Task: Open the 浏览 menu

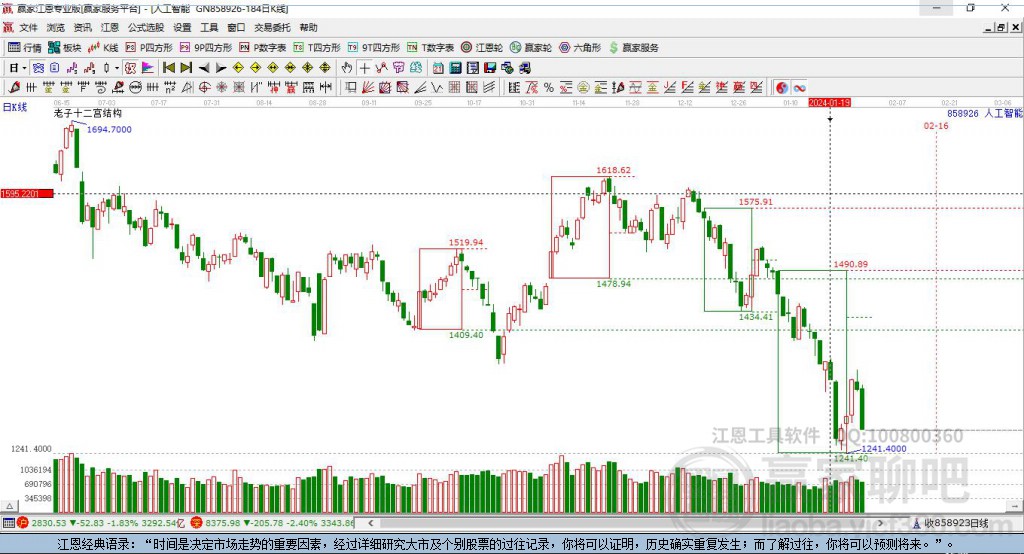Action: (x=56, y=27)
